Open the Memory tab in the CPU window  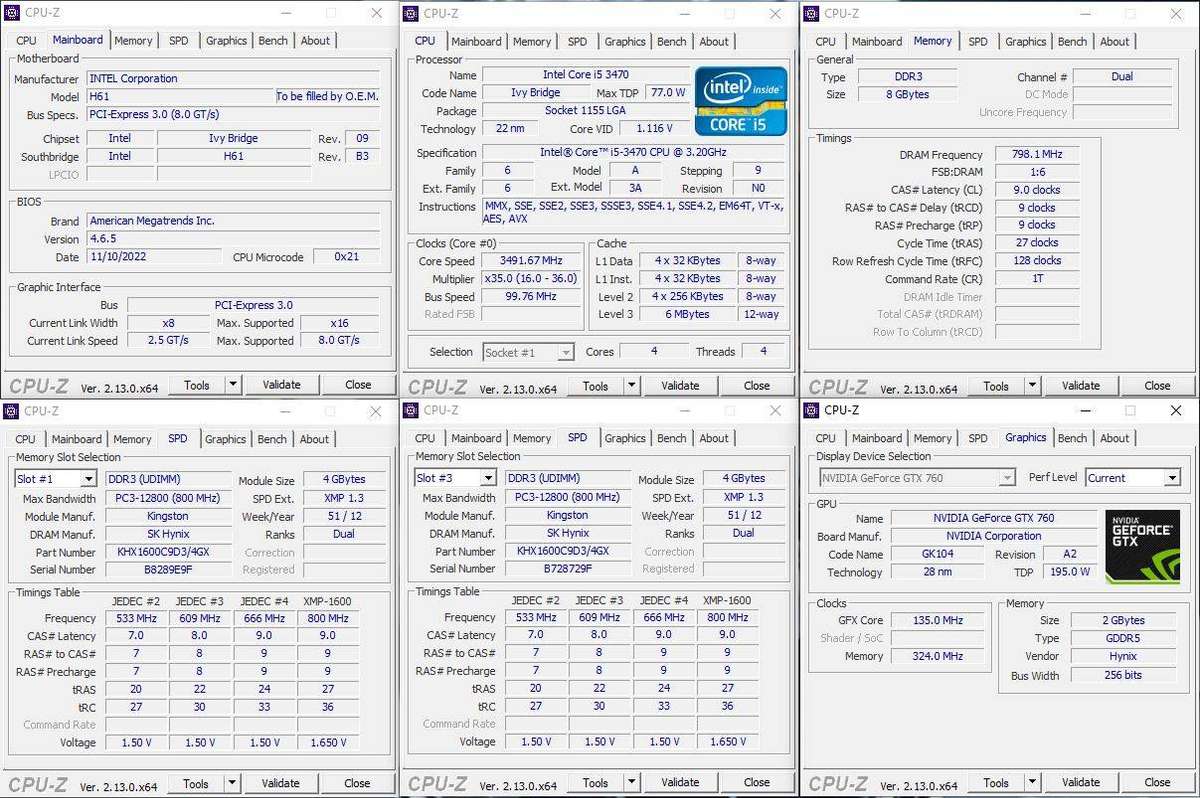[x=532, y=41]
